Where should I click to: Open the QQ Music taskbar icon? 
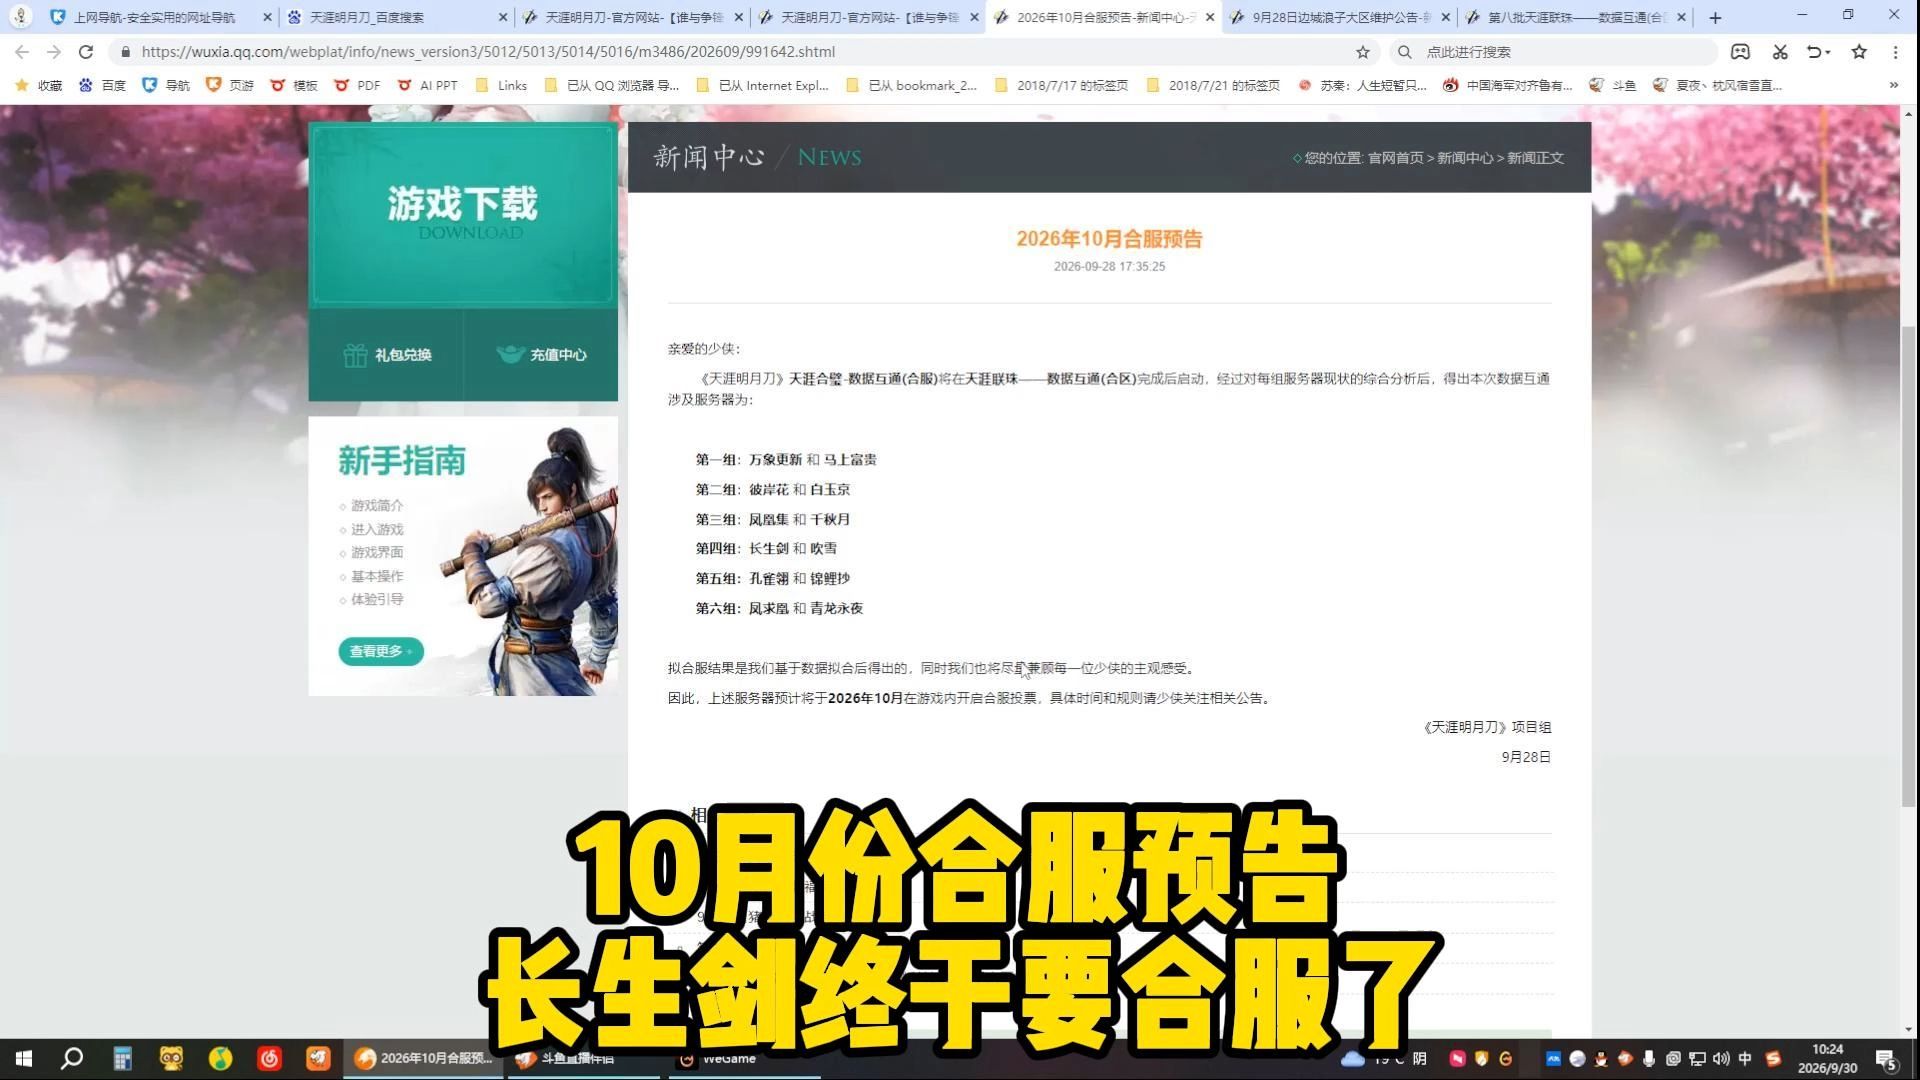(220, 1058)
